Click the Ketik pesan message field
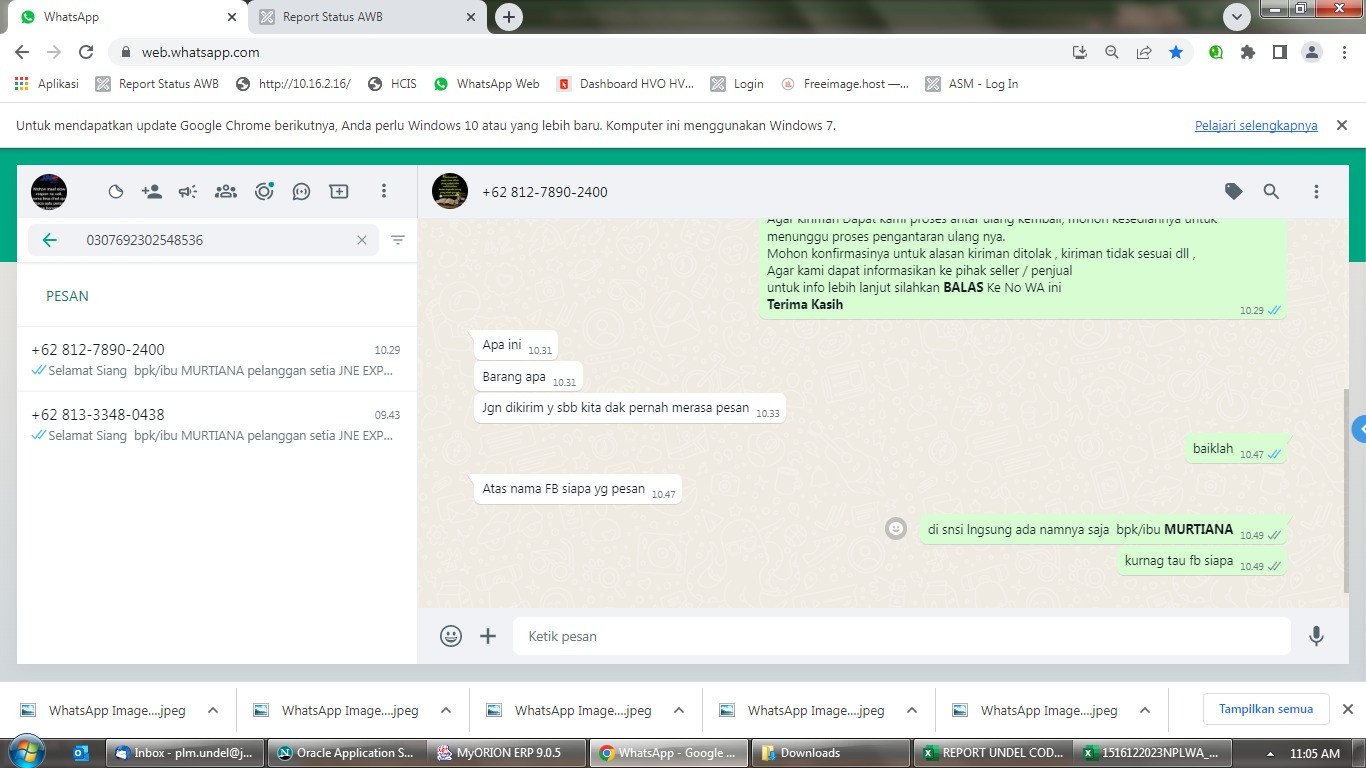The height and width of the screenshot is (768, 1366). click(902, 636)
